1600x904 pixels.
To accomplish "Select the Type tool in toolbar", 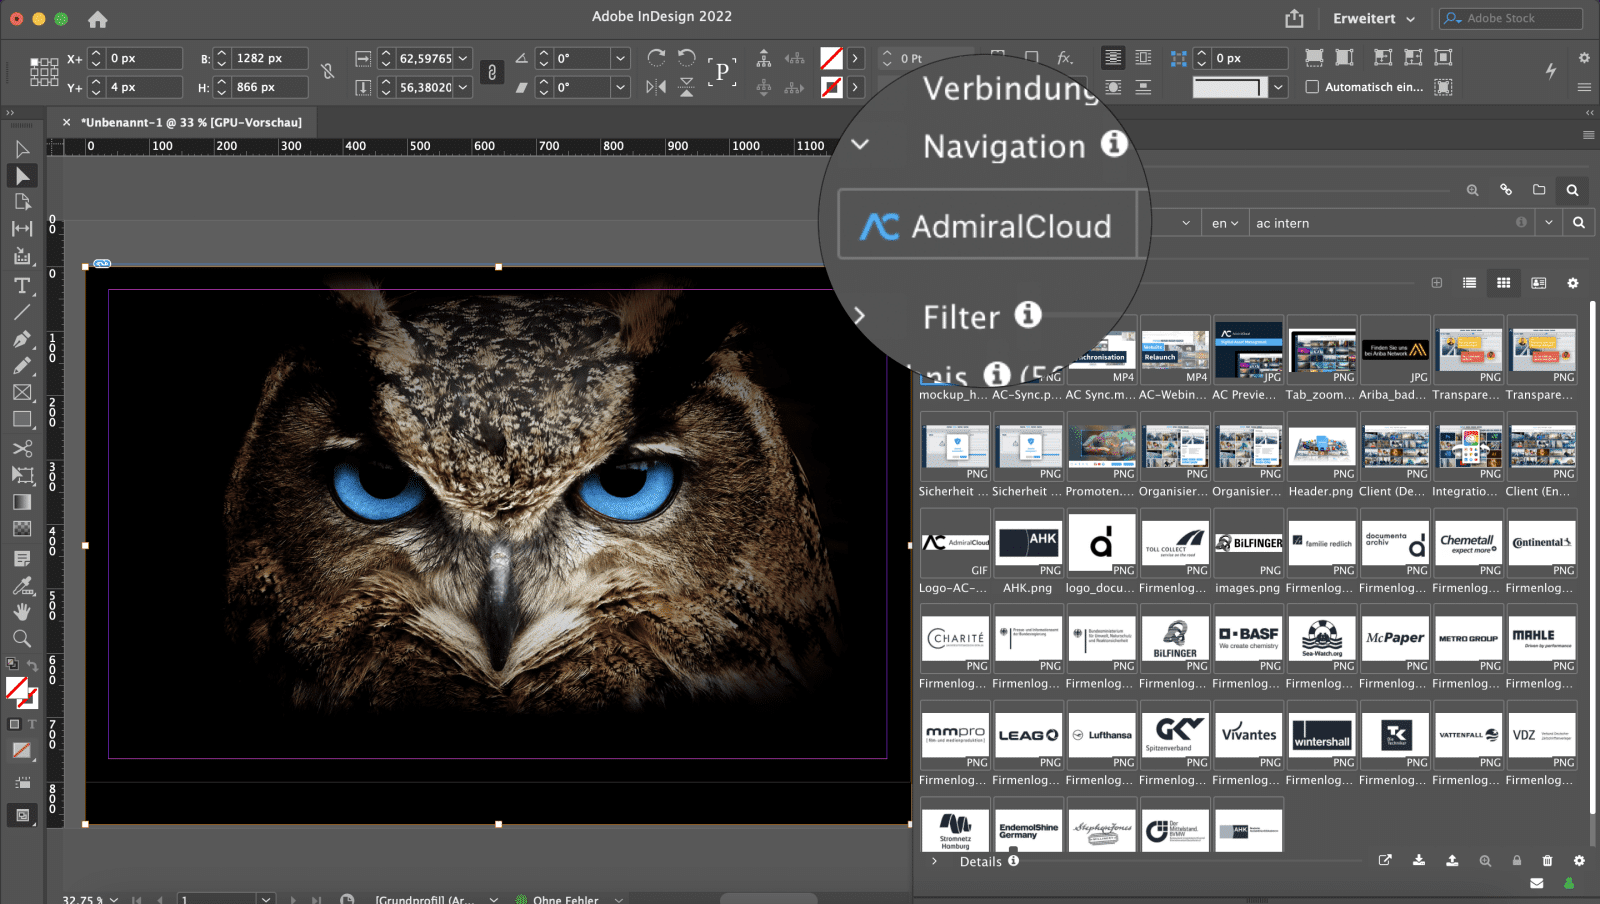I will click(22, 286).
